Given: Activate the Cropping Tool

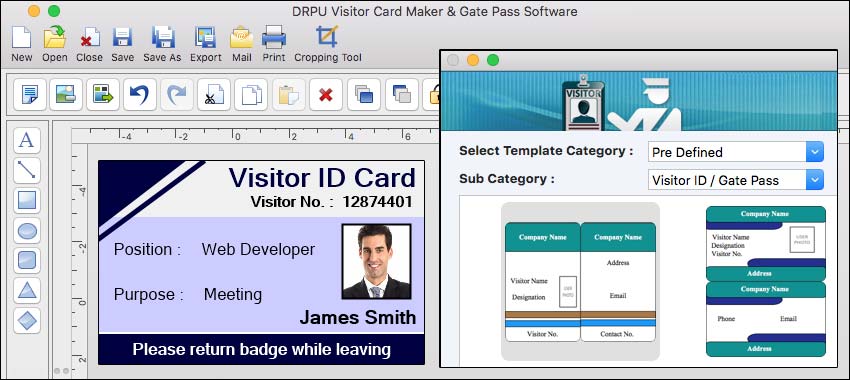Looking at the screenshot, I should (x=327, y=37).
